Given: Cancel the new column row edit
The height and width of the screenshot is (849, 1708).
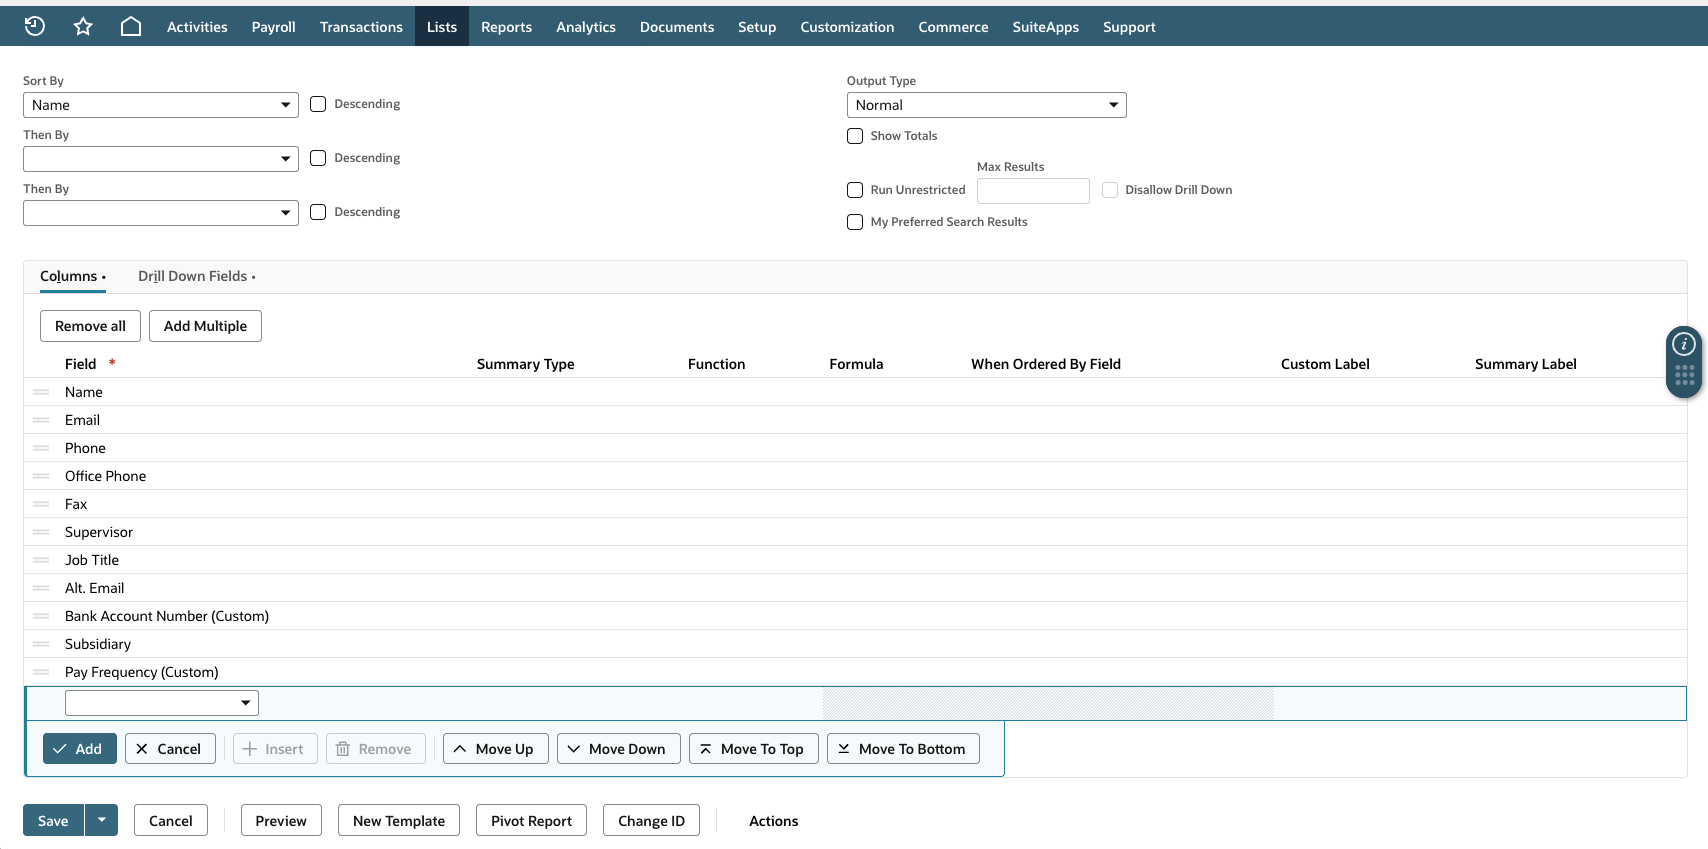Looking at the screenshot, I should point(170,748).
